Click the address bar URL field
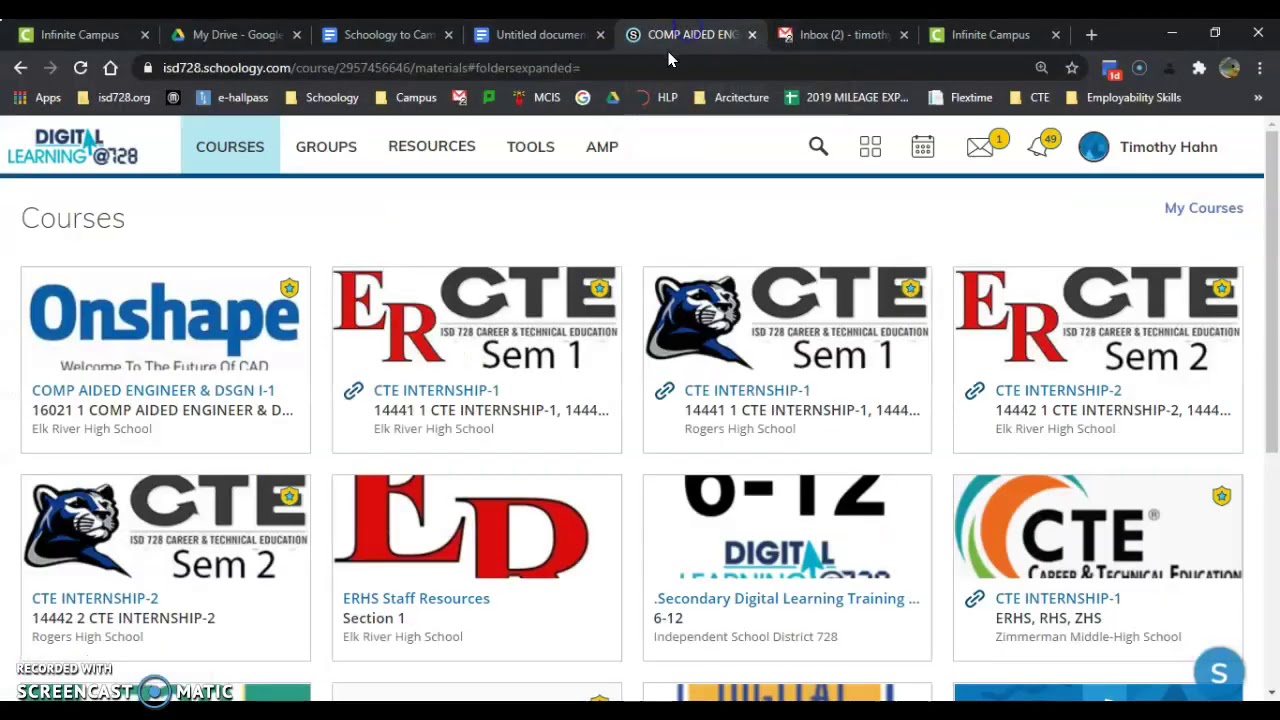1280x720 pixels. pyautogui.click(x=590, y=68)
